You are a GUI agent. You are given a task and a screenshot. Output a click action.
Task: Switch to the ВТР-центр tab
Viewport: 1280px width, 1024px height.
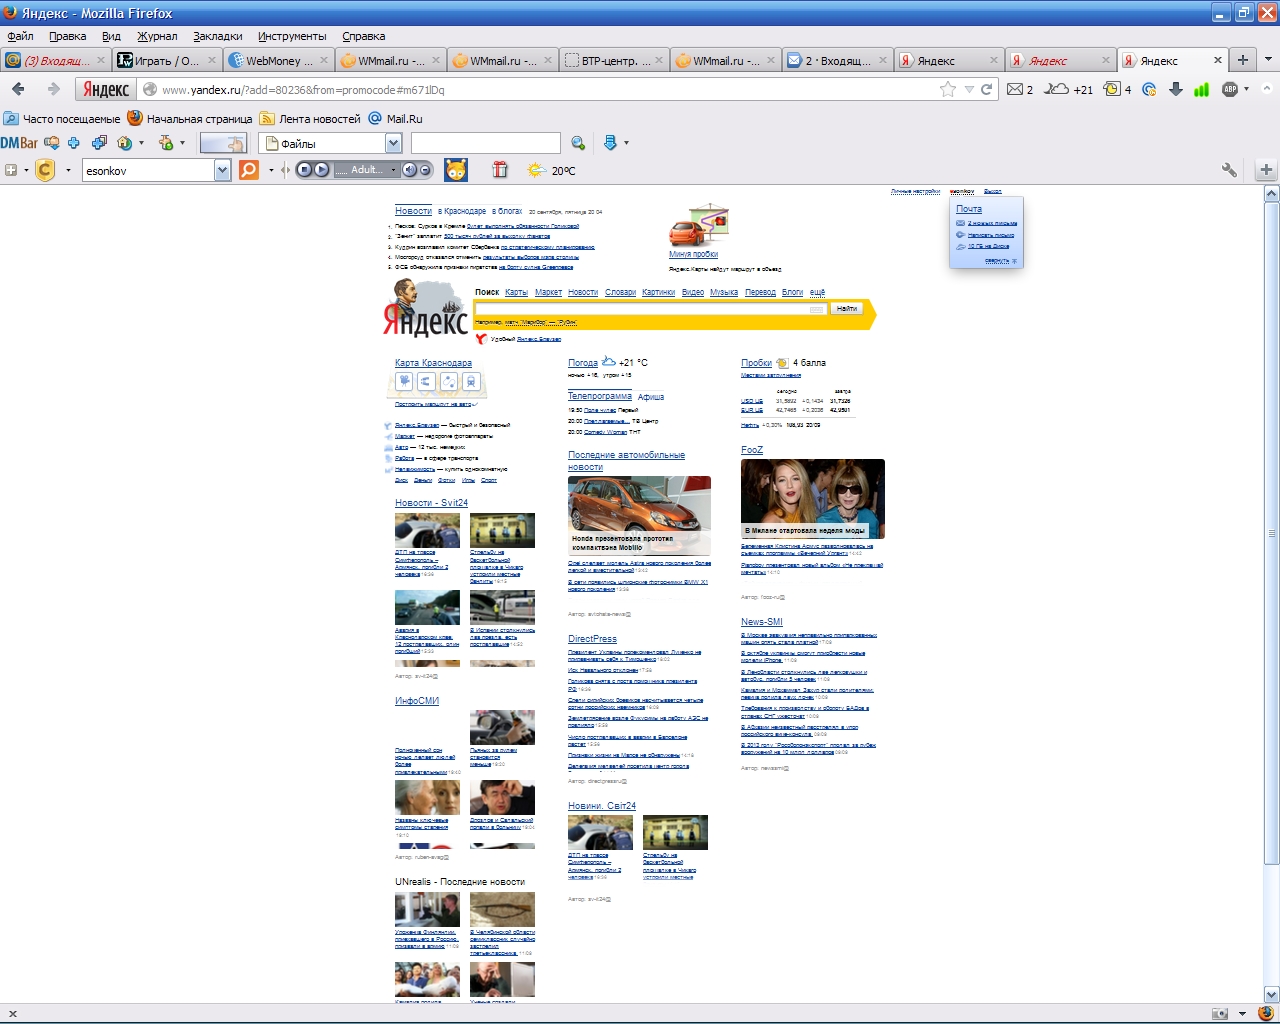(614, 60)
